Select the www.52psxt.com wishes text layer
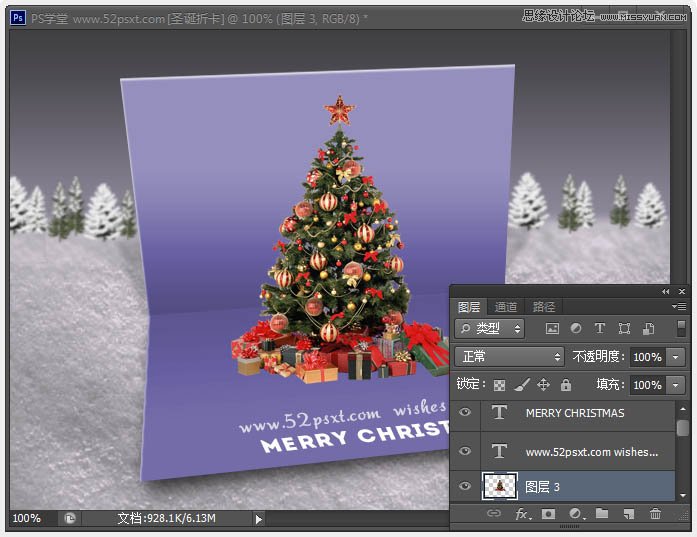 pyautogui.click(x=590, y=451)
